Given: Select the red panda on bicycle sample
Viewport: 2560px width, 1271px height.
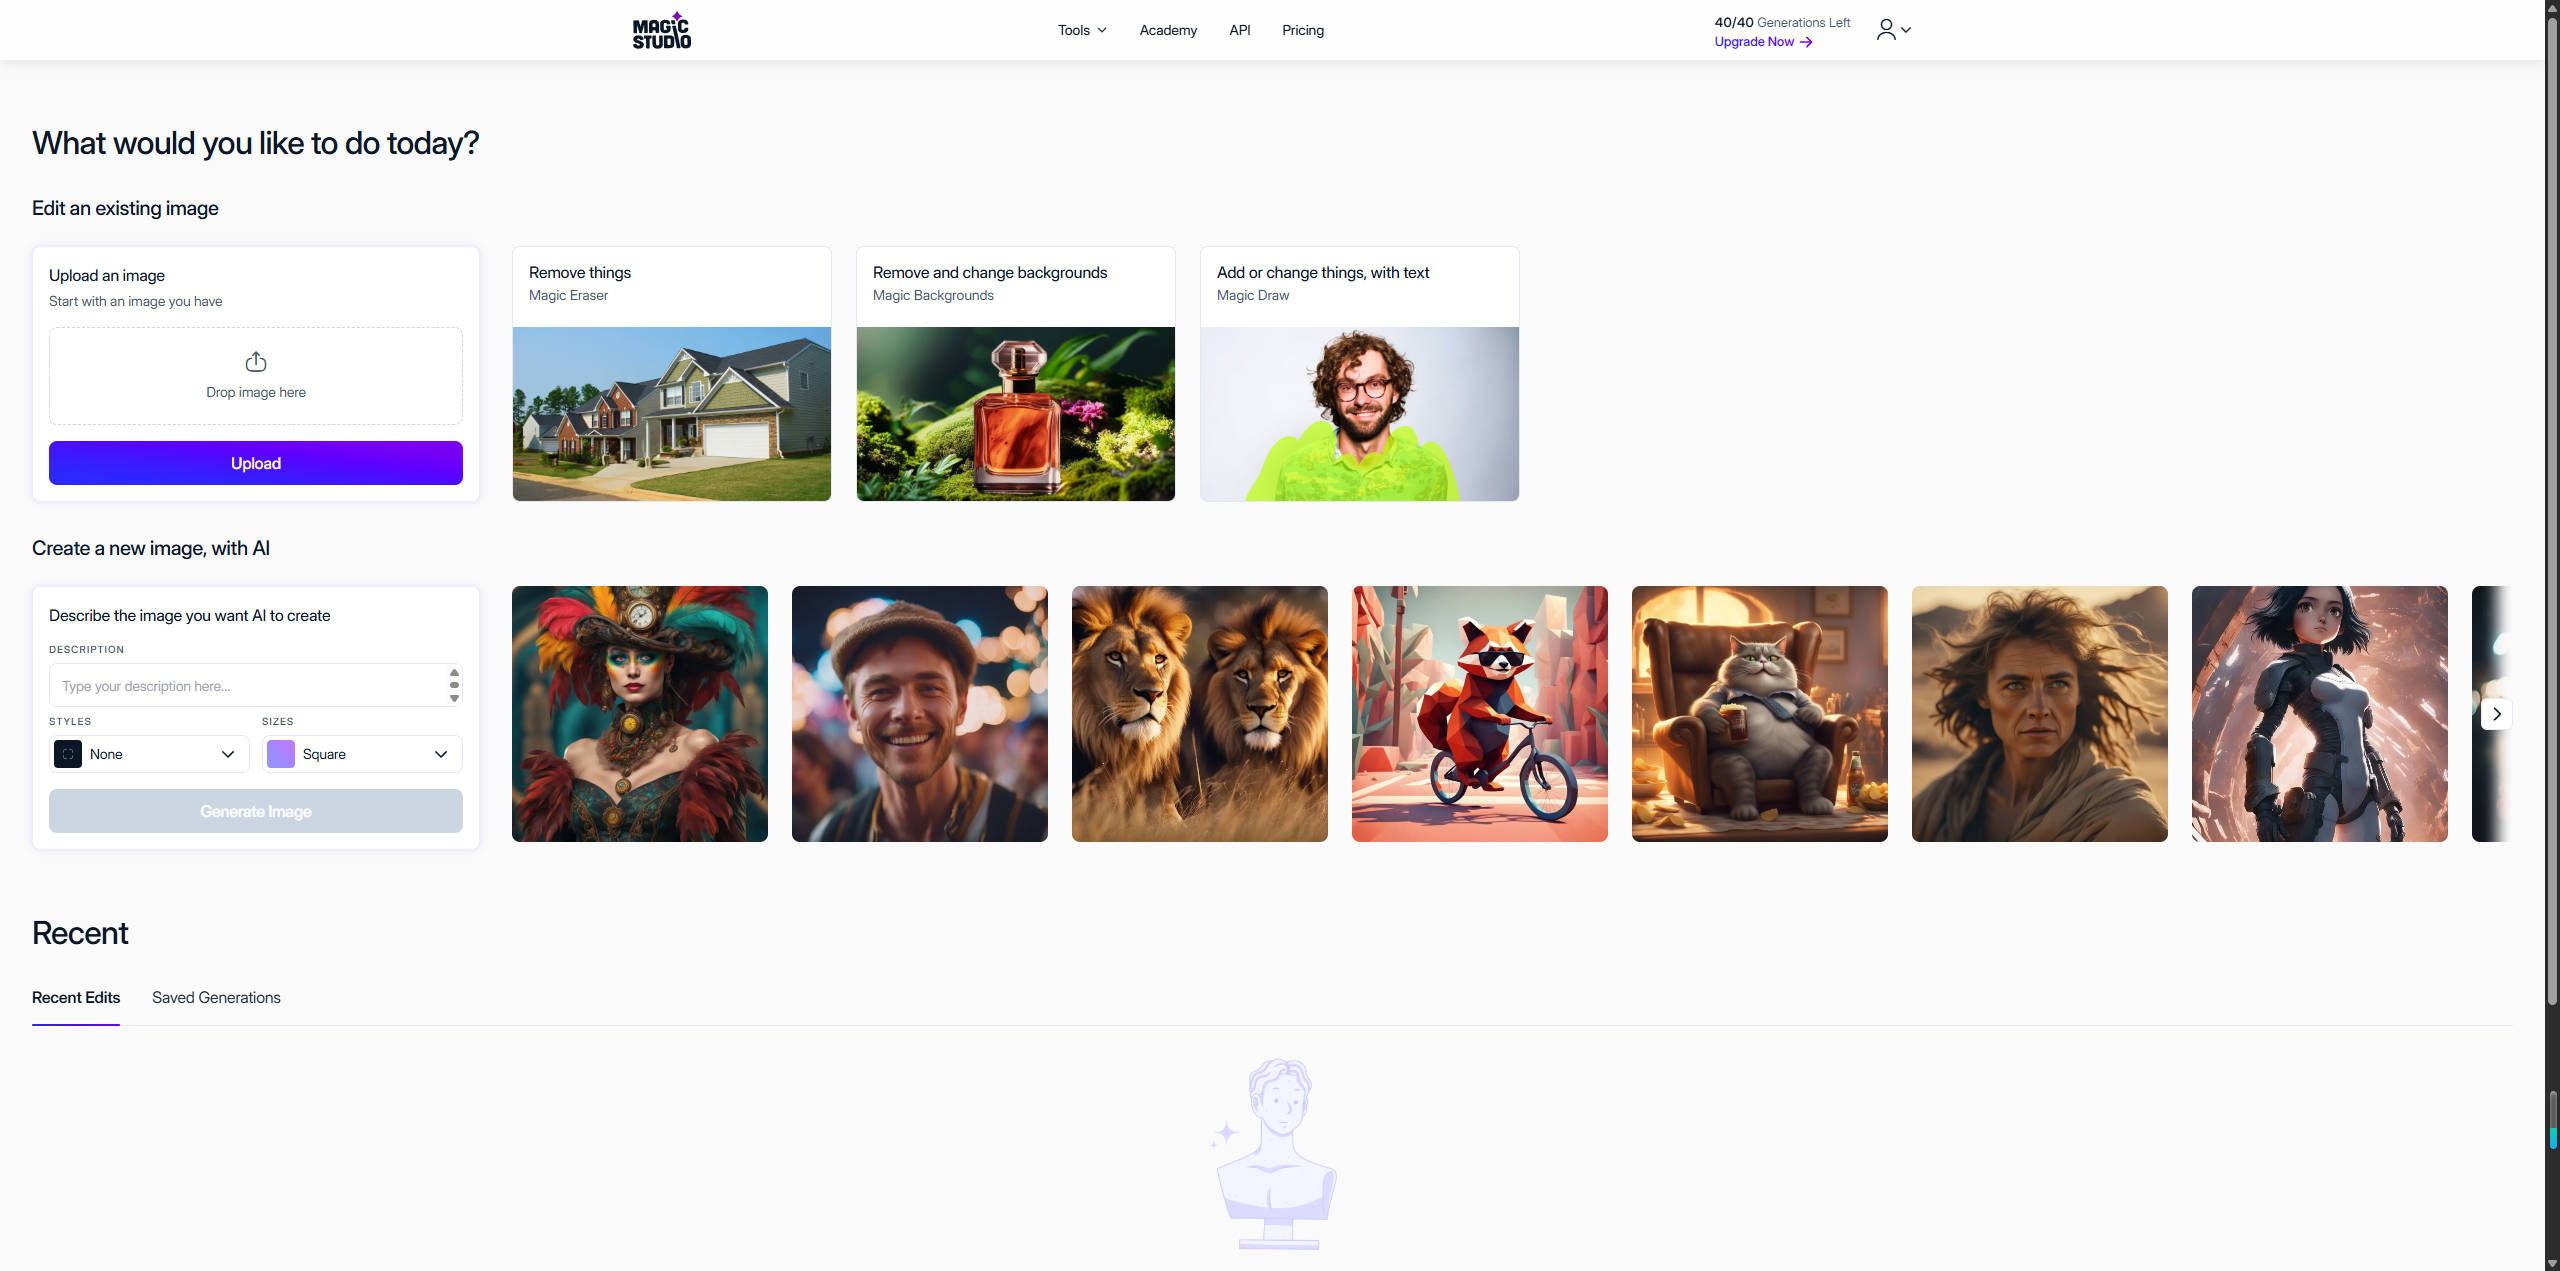Looking at the screenshot, I should coord(1480,714).
